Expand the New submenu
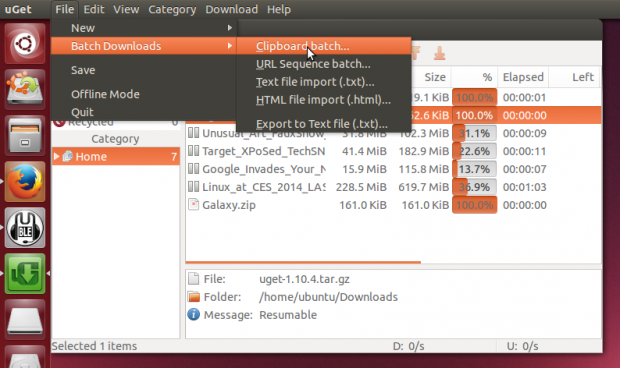 click(x=144, y=28)
